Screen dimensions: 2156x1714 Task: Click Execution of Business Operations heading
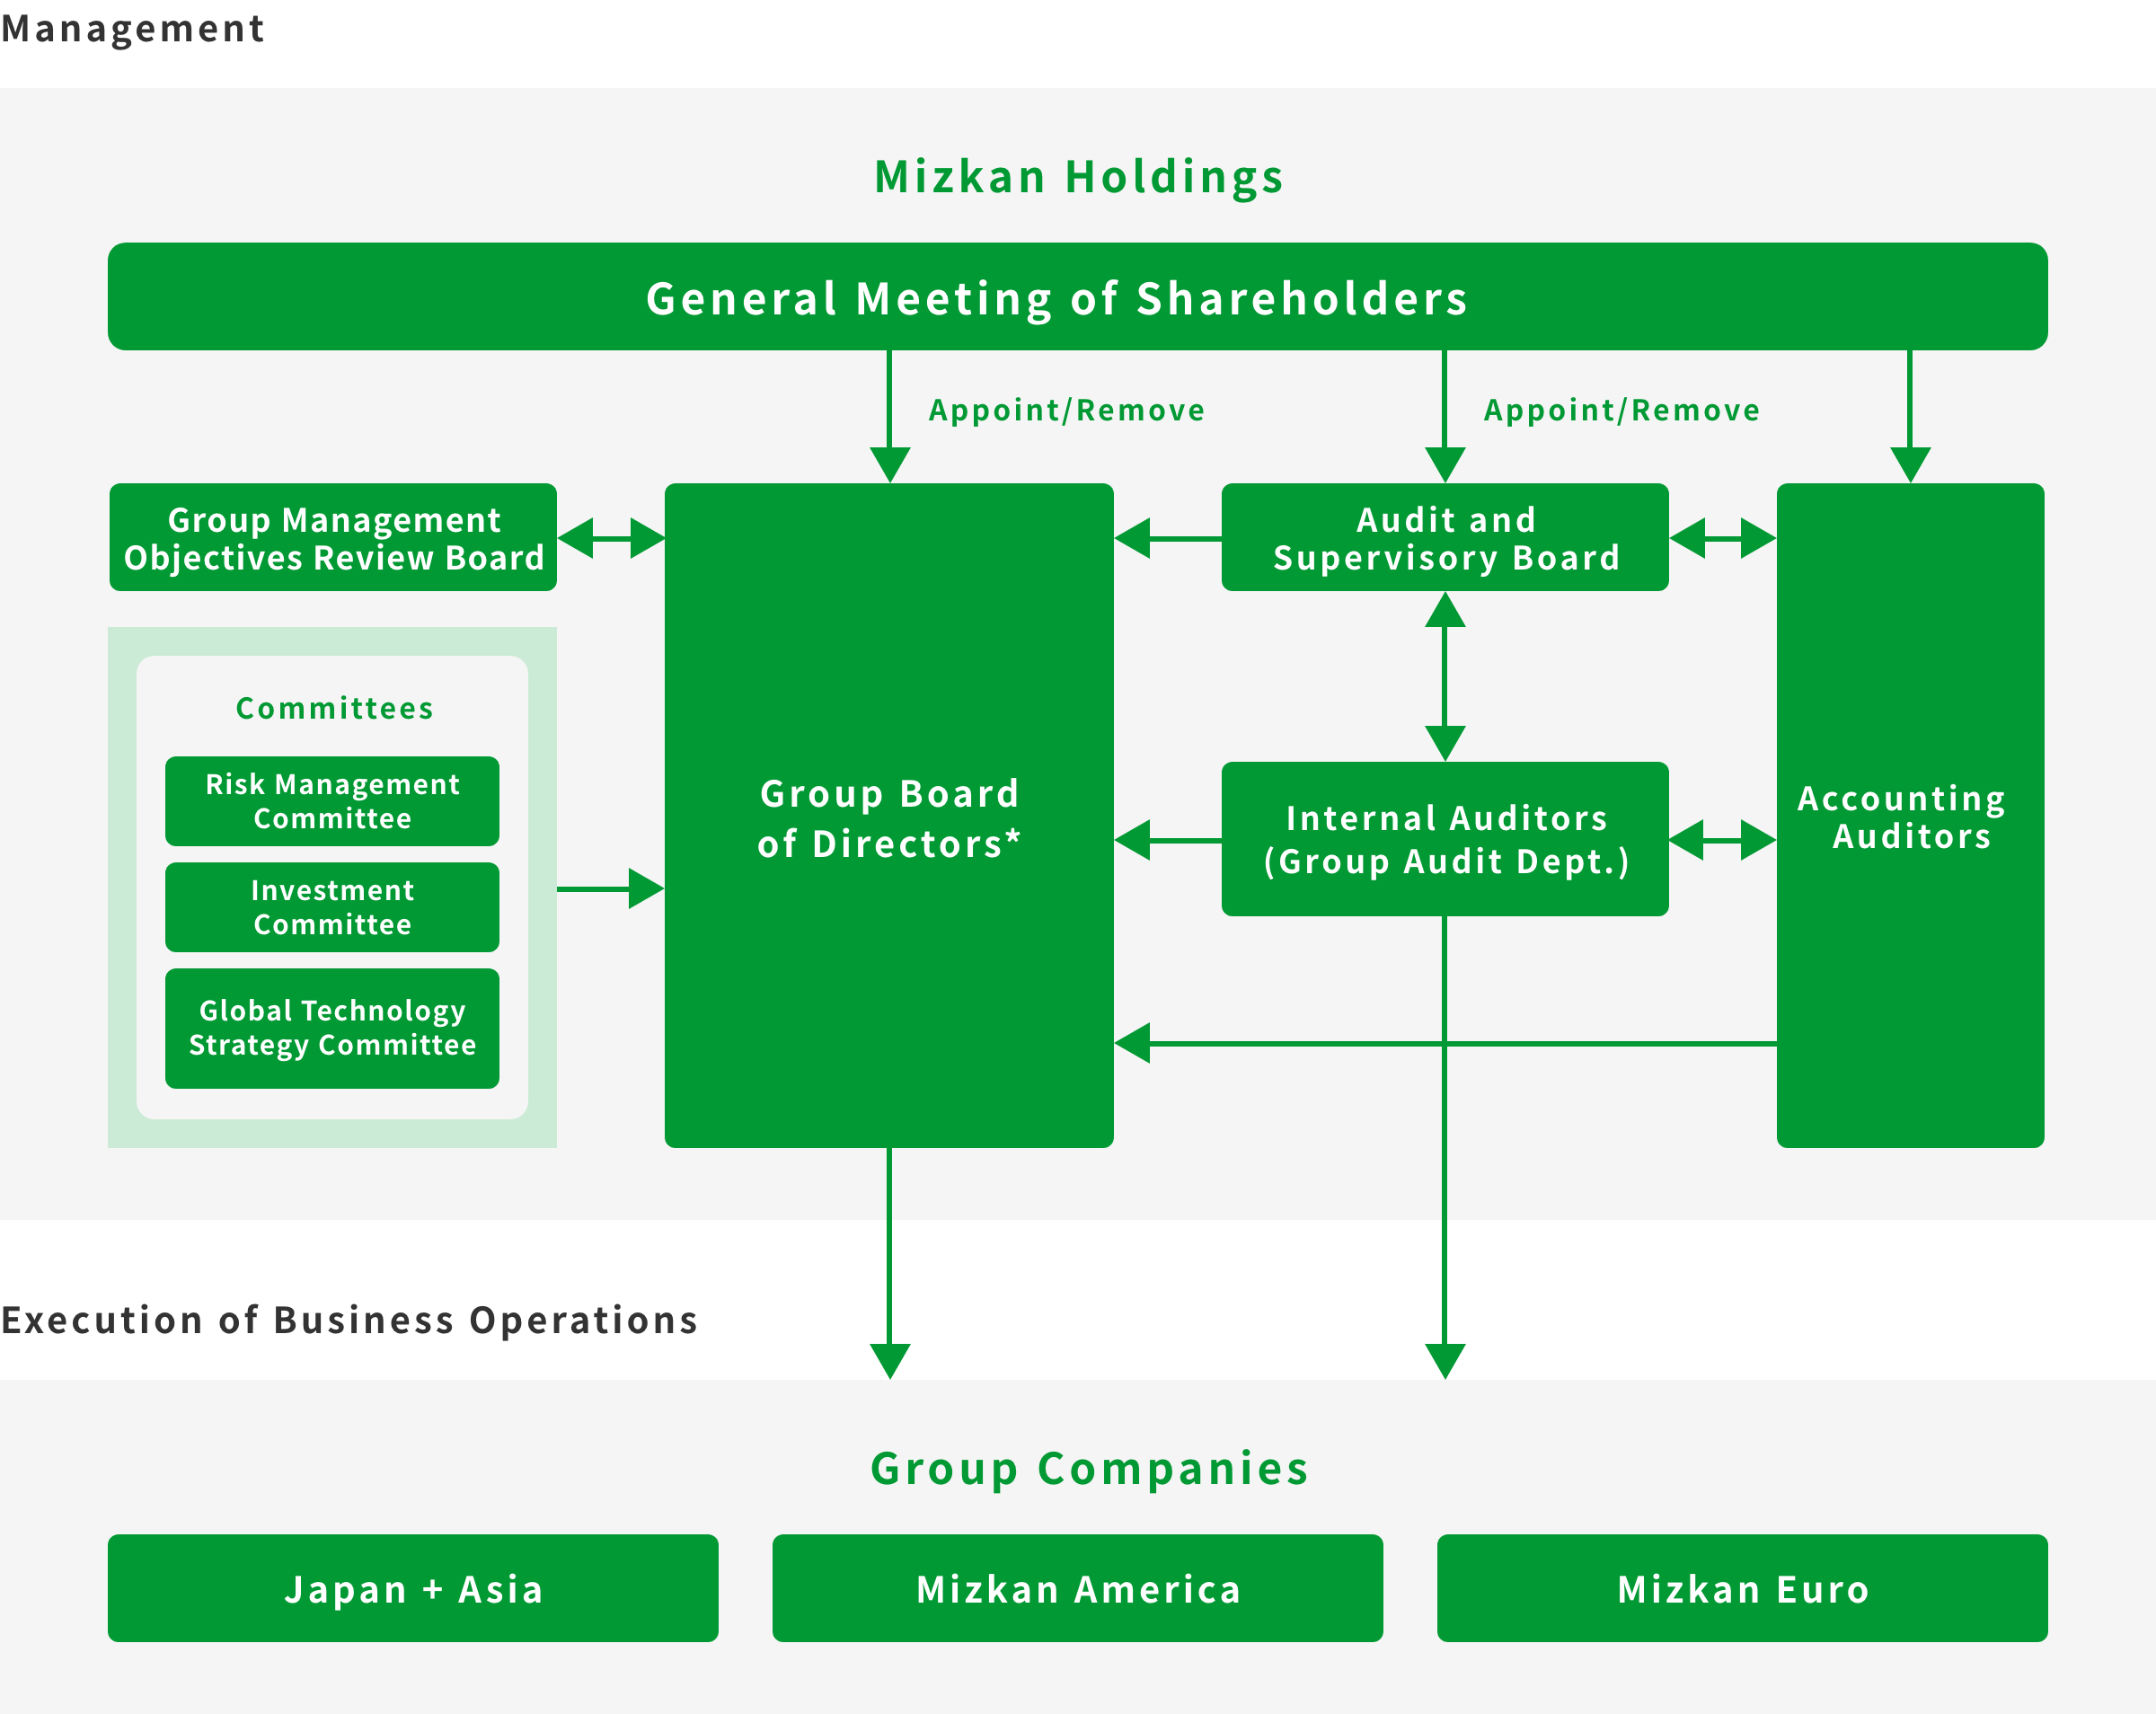point(349,1320)
